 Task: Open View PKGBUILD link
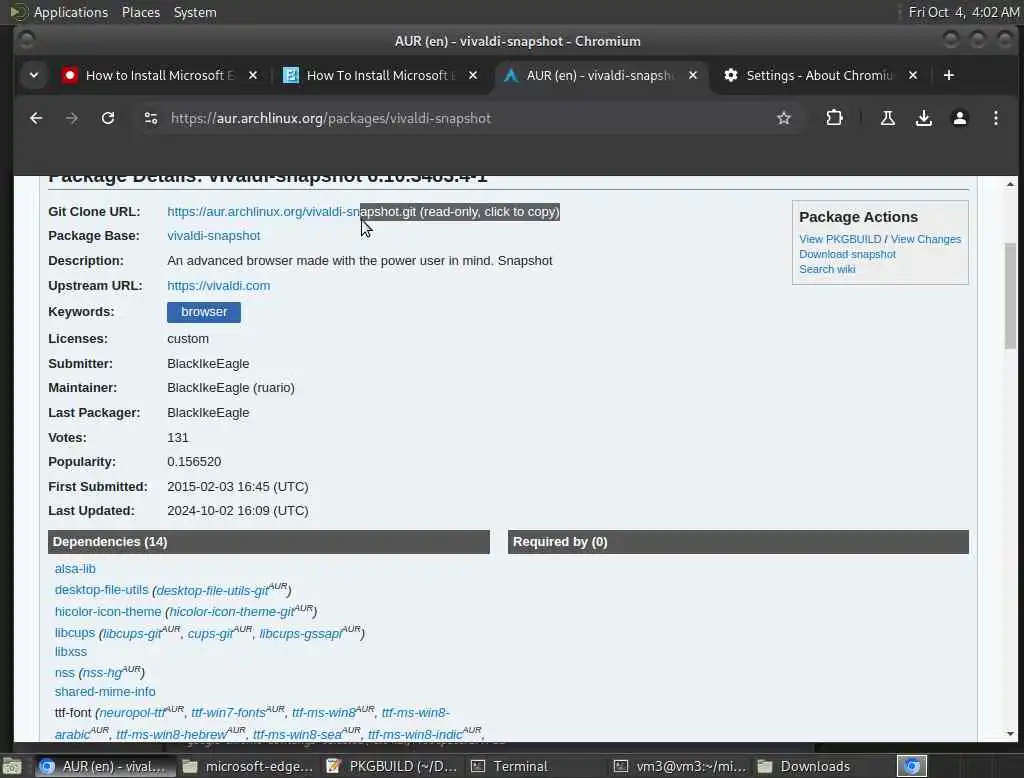tap(840, 239)
